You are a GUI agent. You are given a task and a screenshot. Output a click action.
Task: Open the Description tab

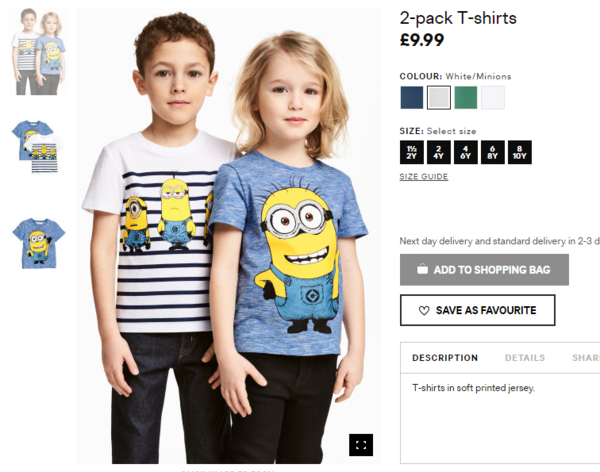click(x=445, y=358)
